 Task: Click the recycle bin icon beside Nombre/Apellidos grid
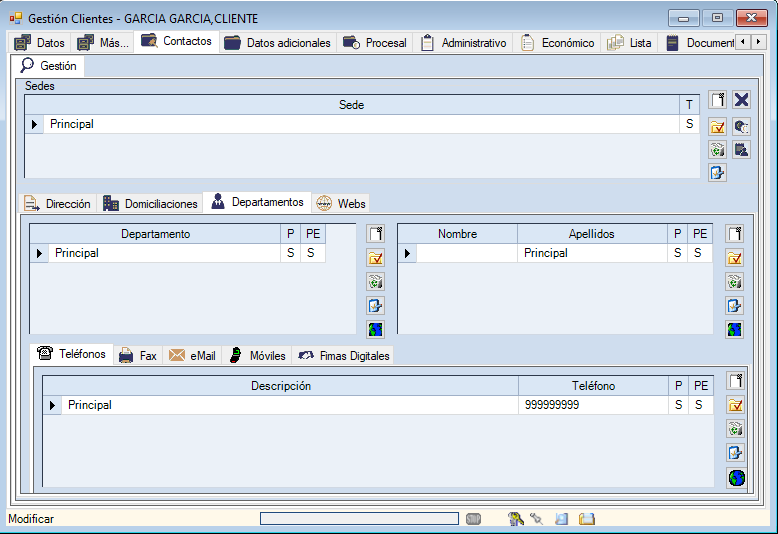tap(735, 282)
